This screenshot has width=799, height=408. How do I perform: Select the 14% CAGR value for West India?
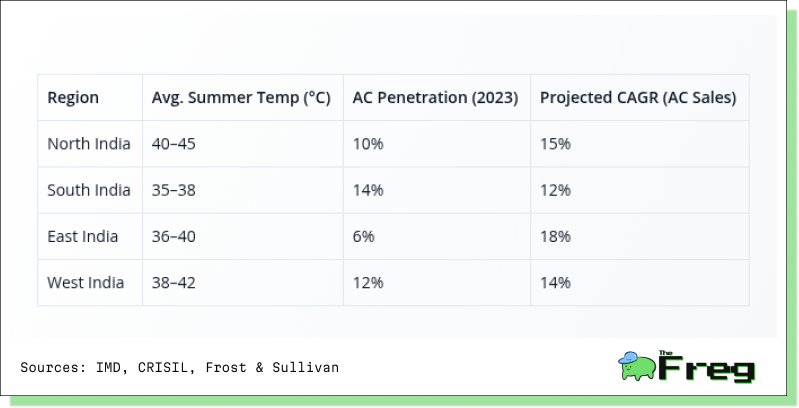pos(555,283)
